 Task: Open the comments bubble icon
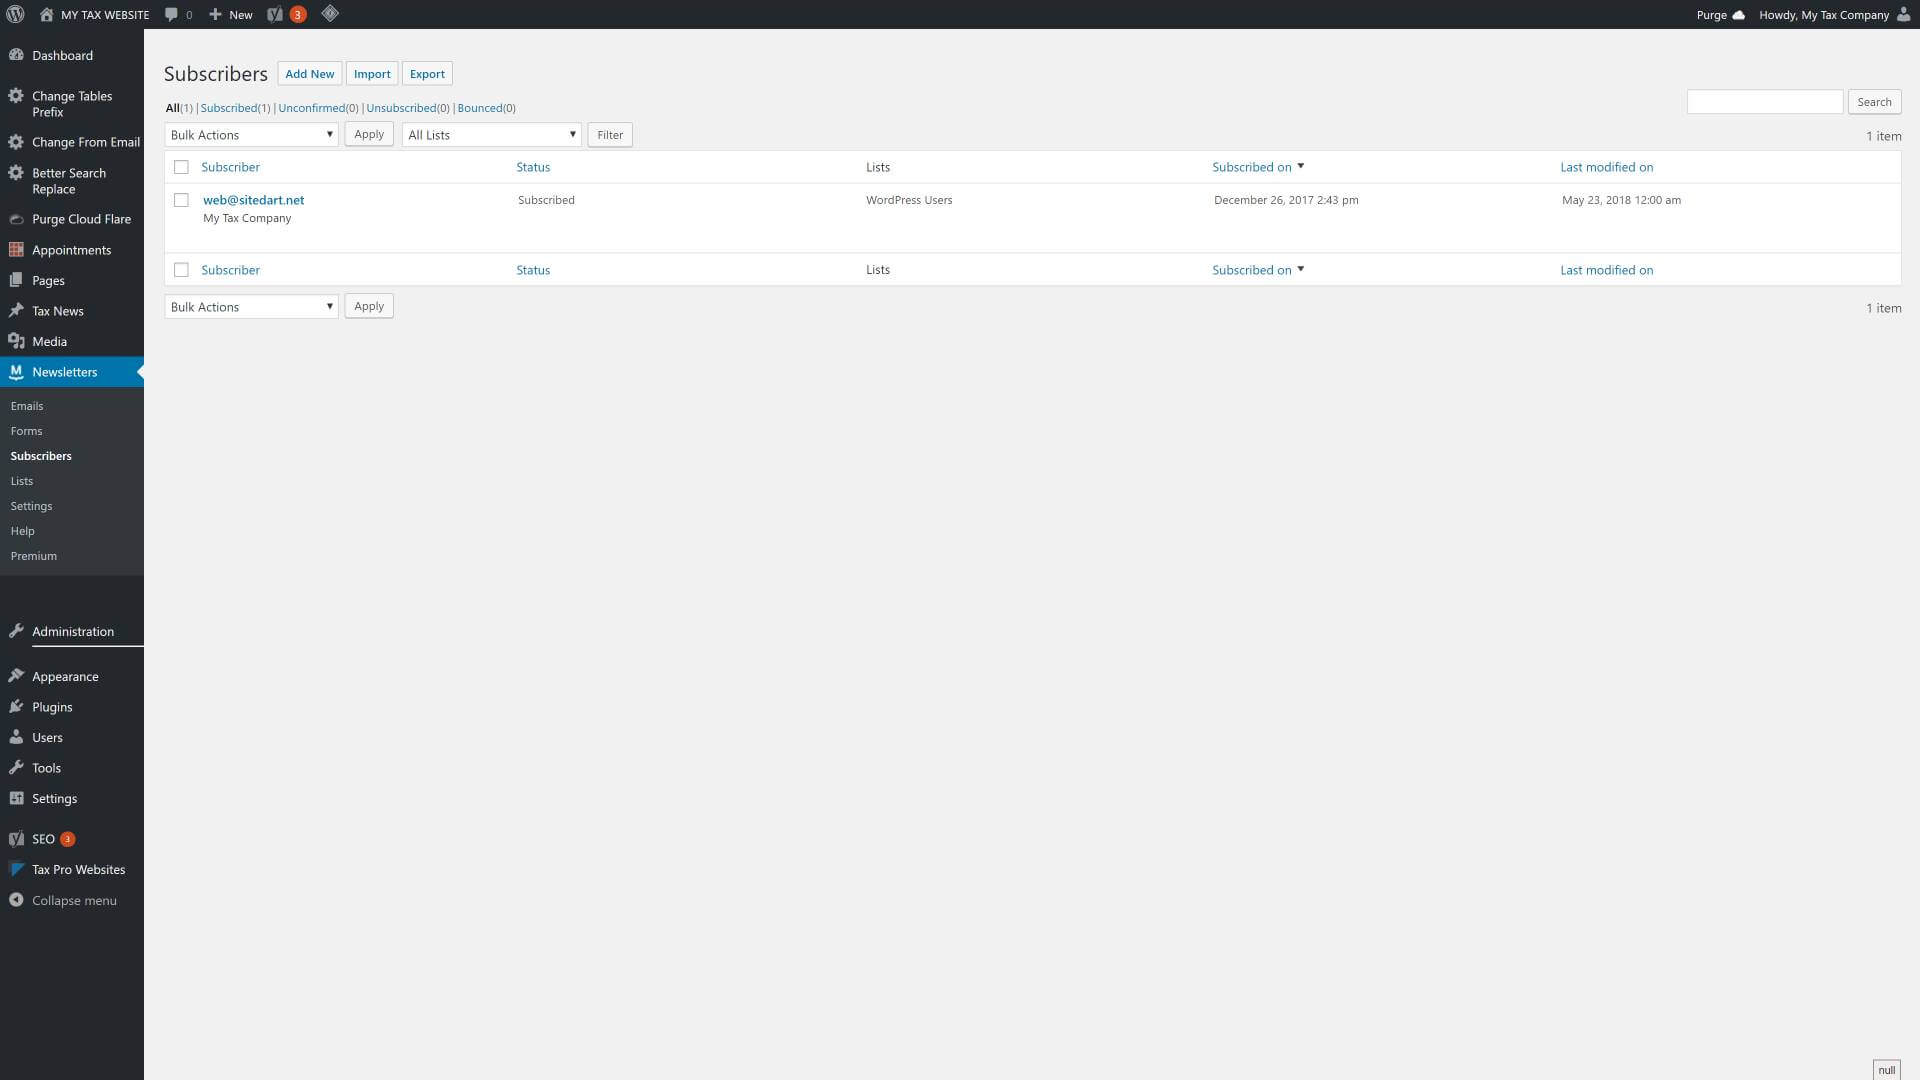(x=171, y=14)
